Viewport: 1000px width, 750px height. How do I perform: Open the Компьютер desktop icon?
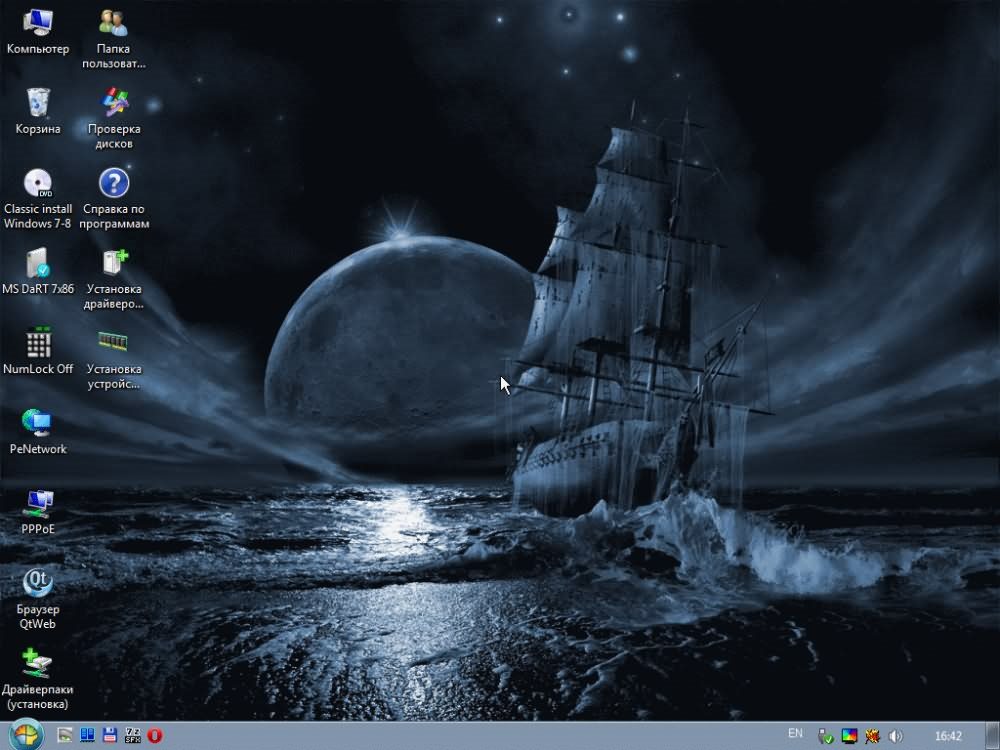(38, 22)
